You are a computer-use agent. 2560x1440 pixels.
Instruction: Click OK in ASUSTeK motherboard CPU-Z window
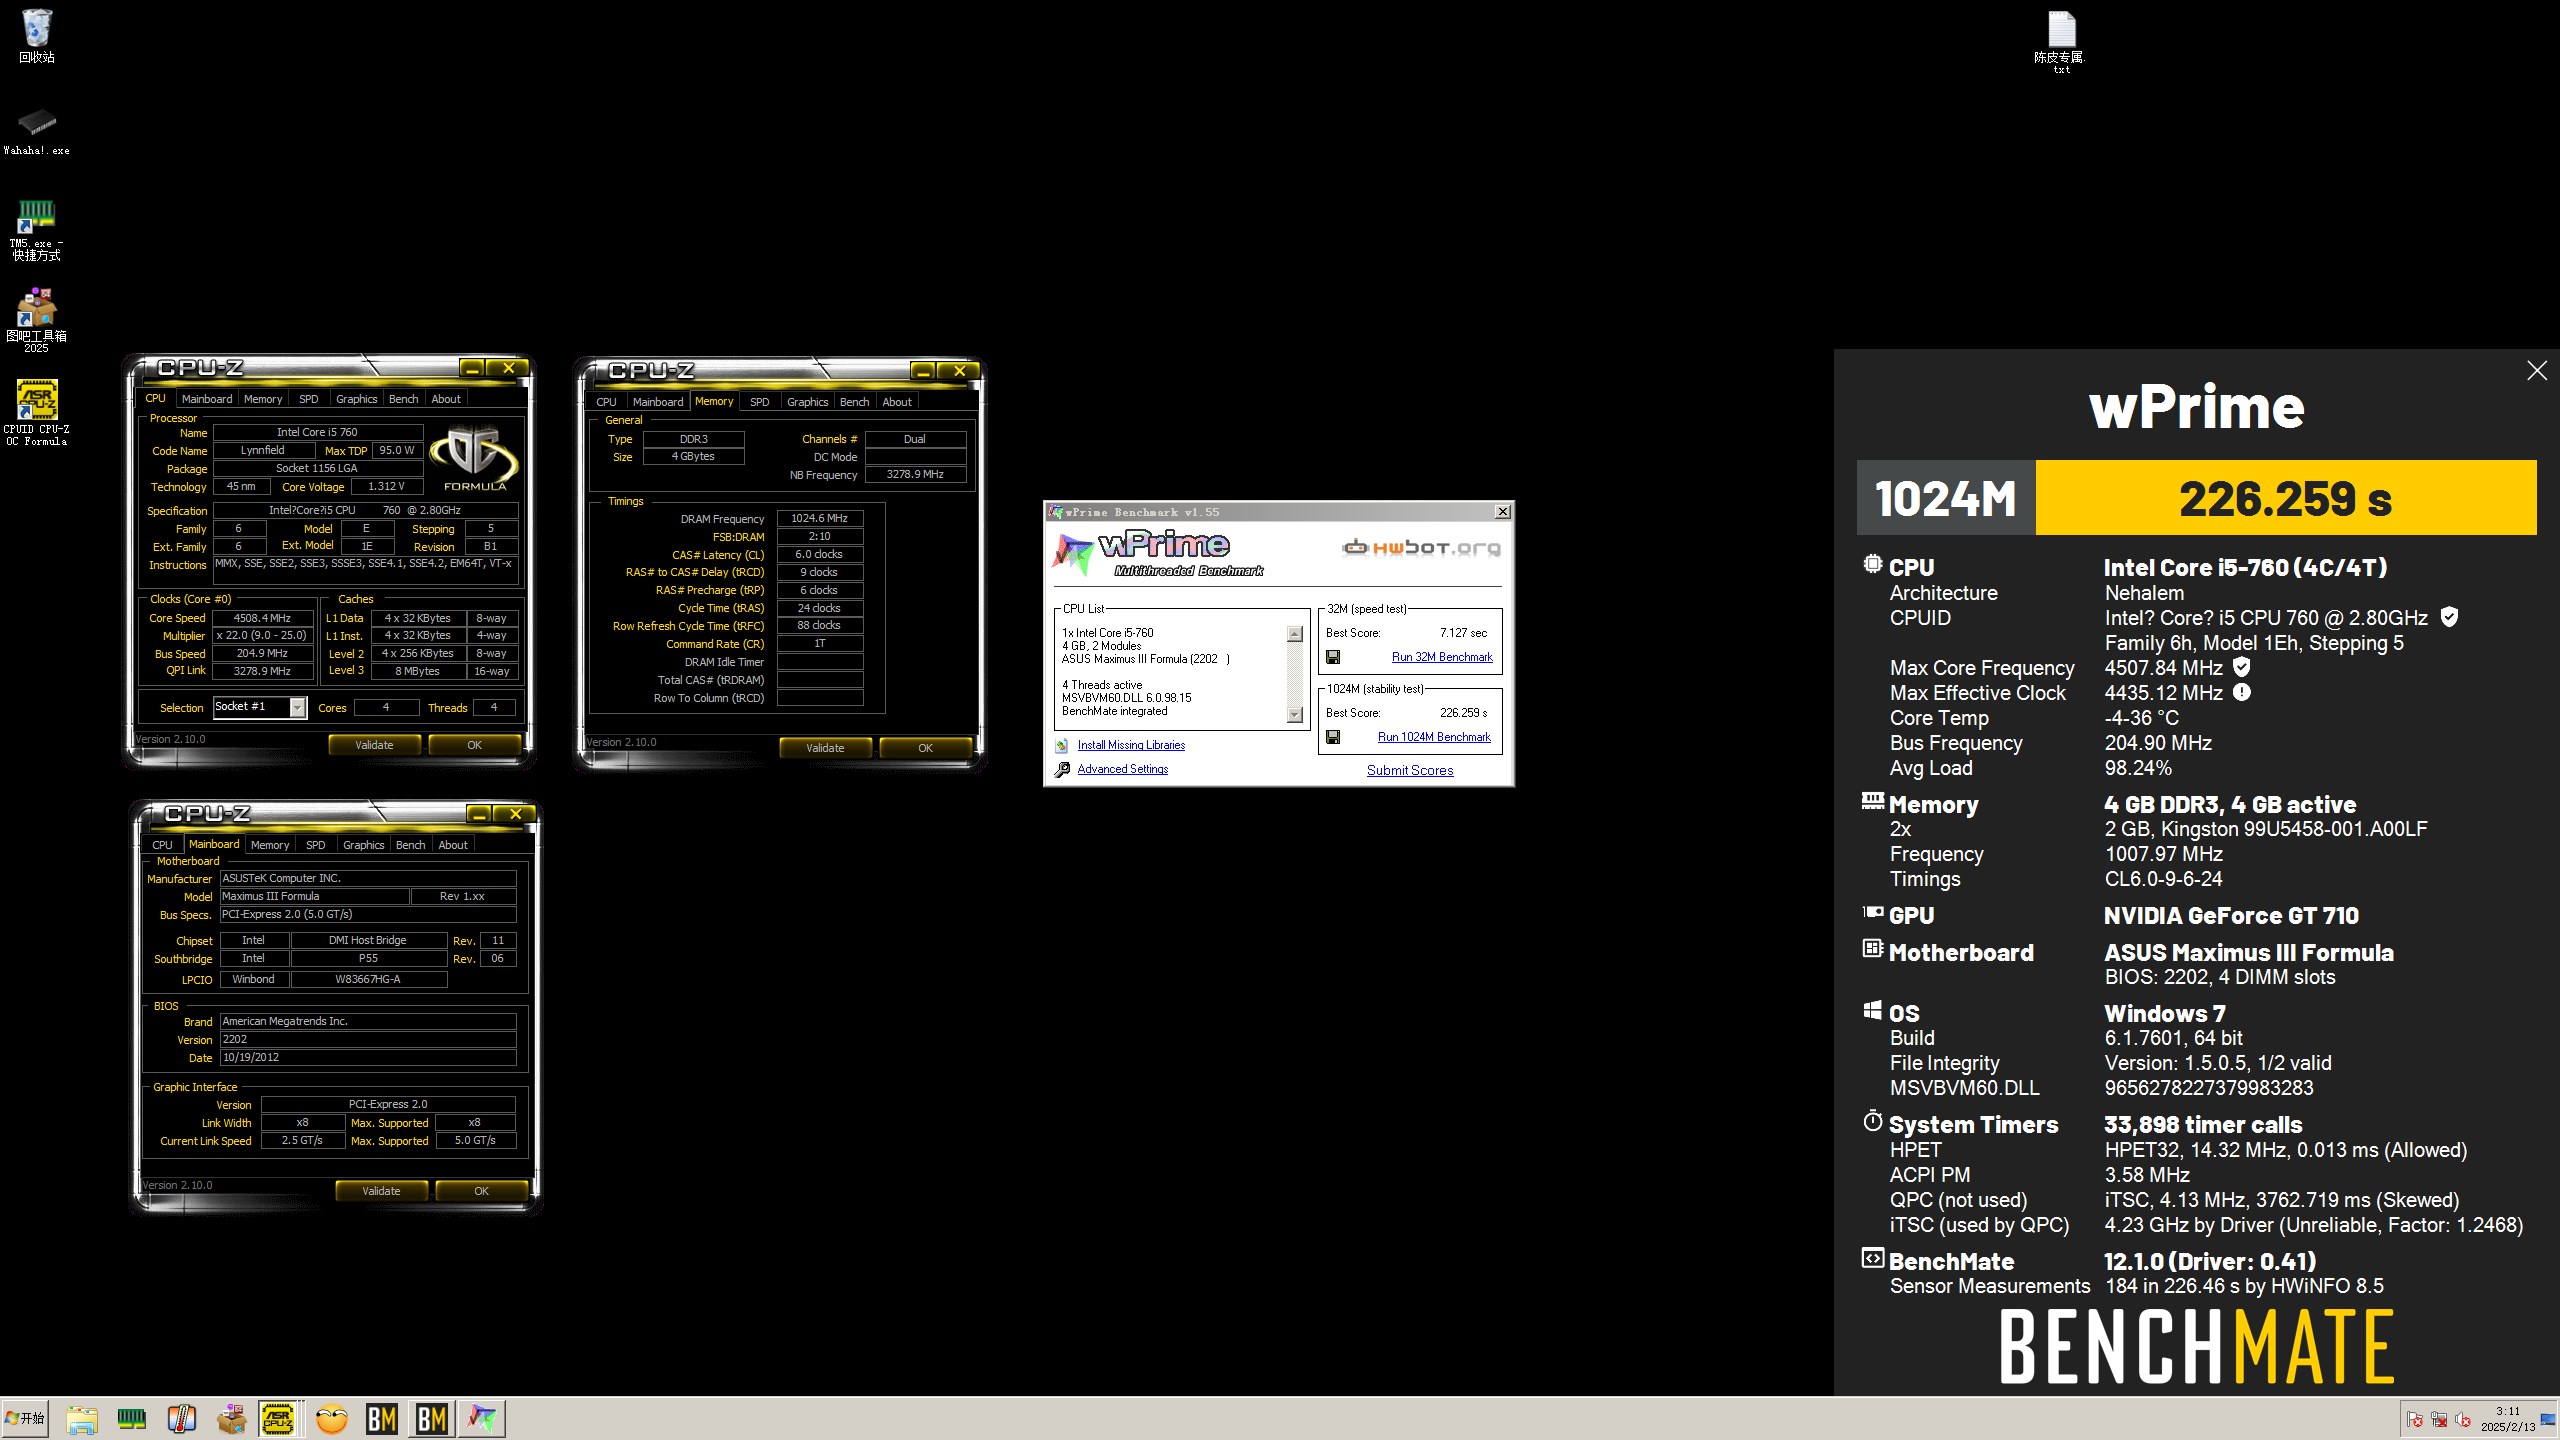click(481, 1191)
